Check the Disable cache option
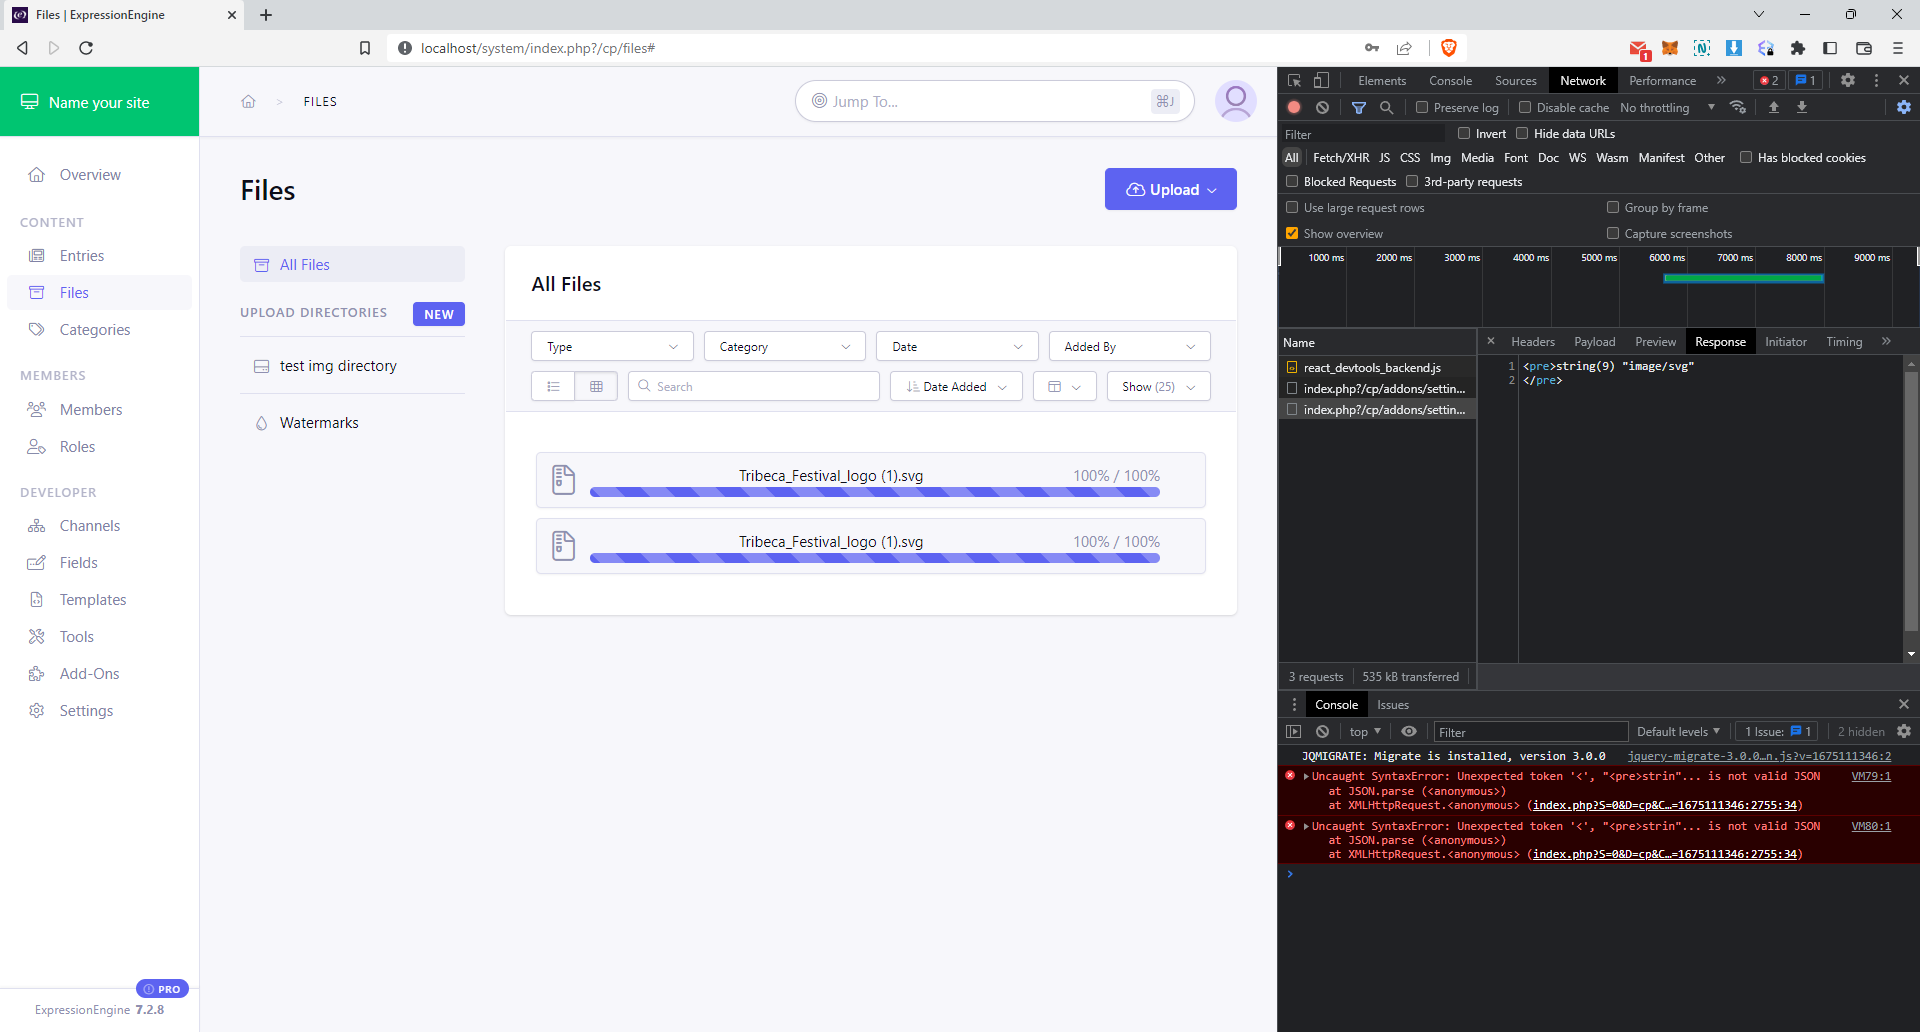The width and height of the screenshot is (1920, 1032). click(x=1525, y=107)
